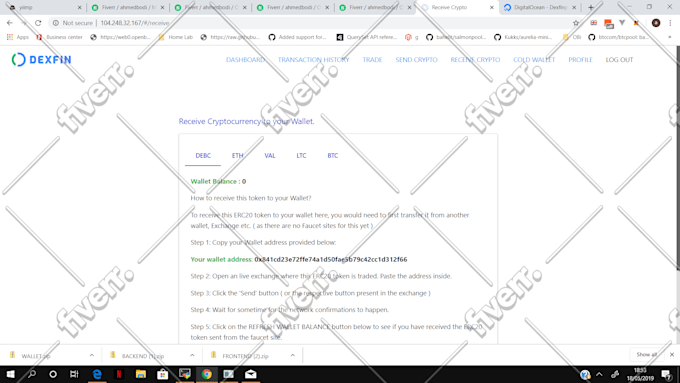Click the Dexfin logo

pyautogui.click(x=41, y=59)
